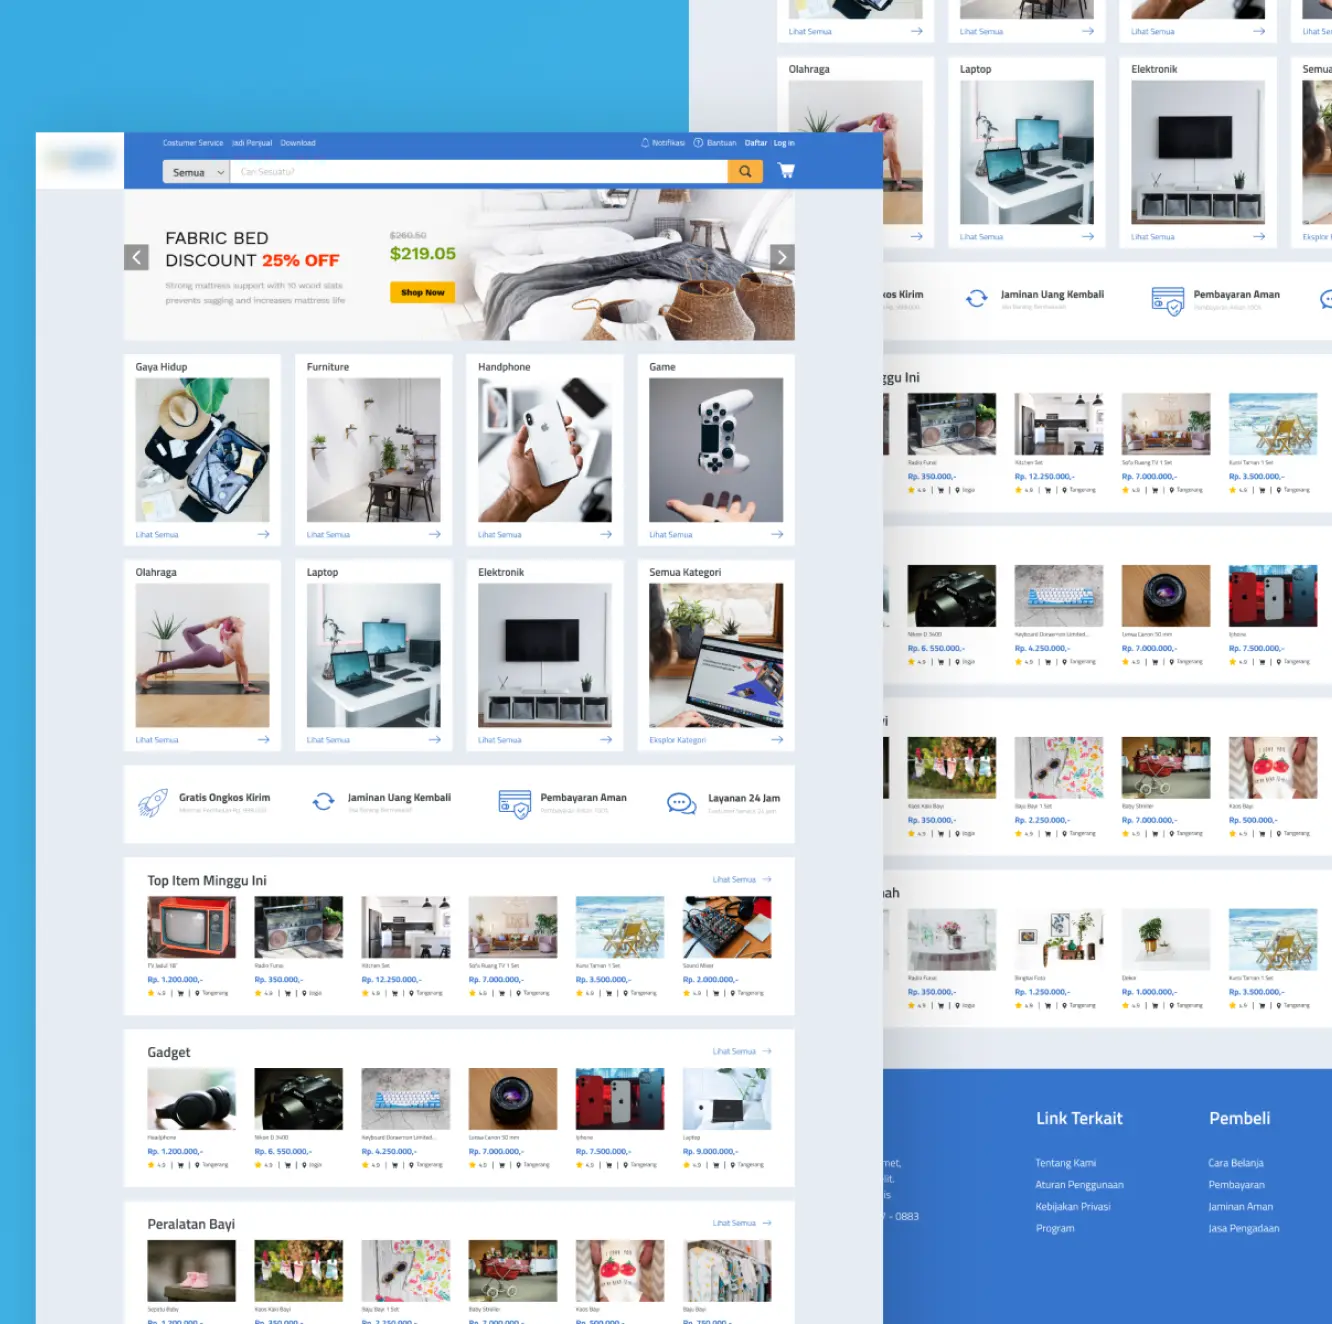Open the front Nikon camera product thumbnail
This screenshot has width=1332, height=1324.
(298, 1099)
